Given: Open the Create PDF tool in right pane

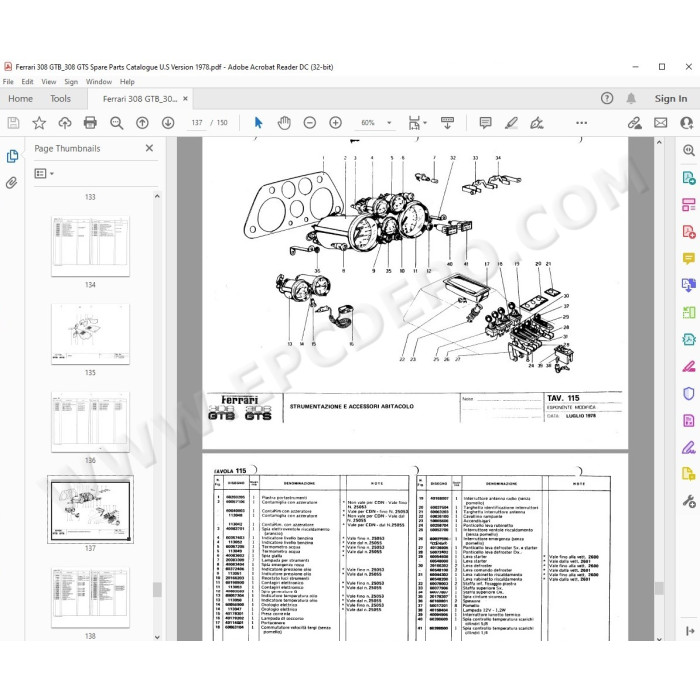Looking at the screenshot, I should [689, 232].
